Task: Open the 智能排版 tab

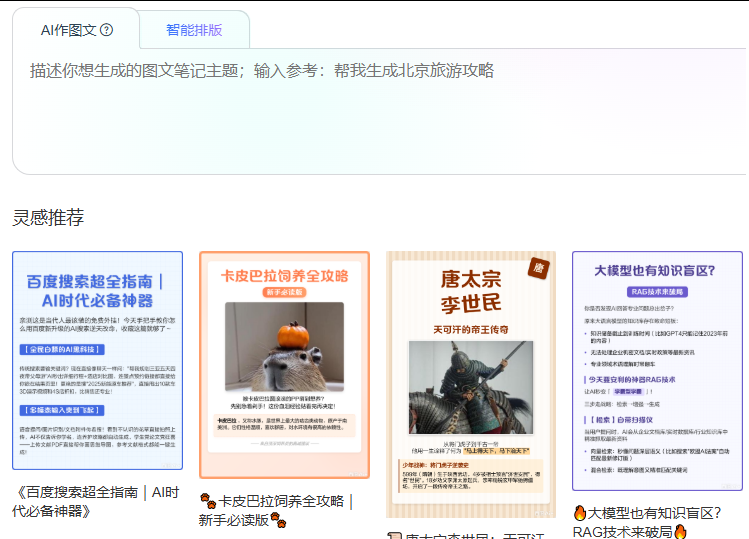Action: [x=194, y=30]
